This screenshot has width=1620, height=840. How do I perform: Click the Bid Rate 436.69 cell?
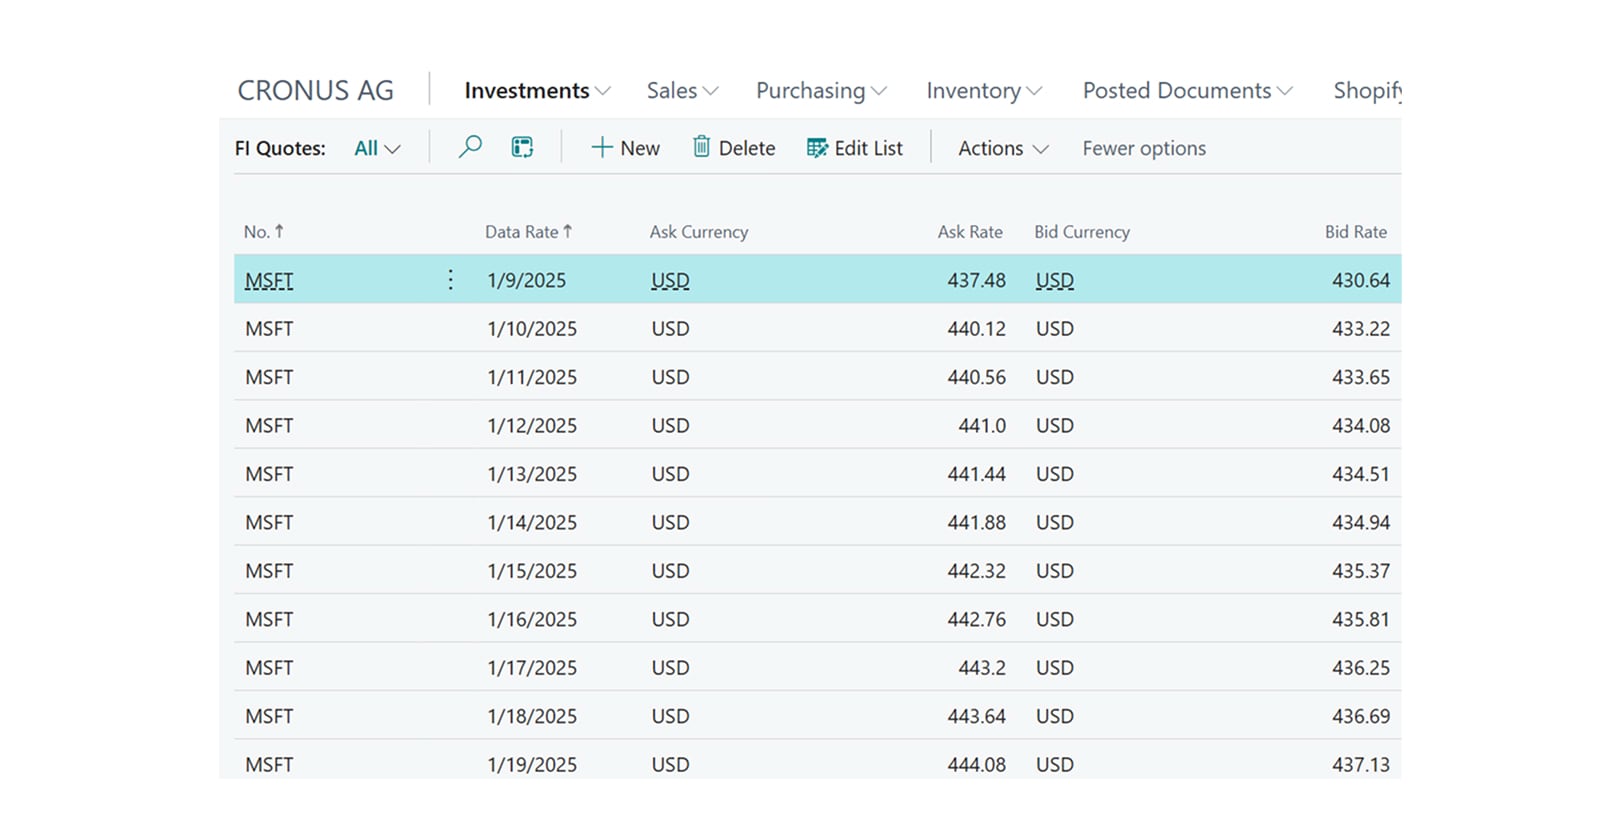tap(1361, 717)
